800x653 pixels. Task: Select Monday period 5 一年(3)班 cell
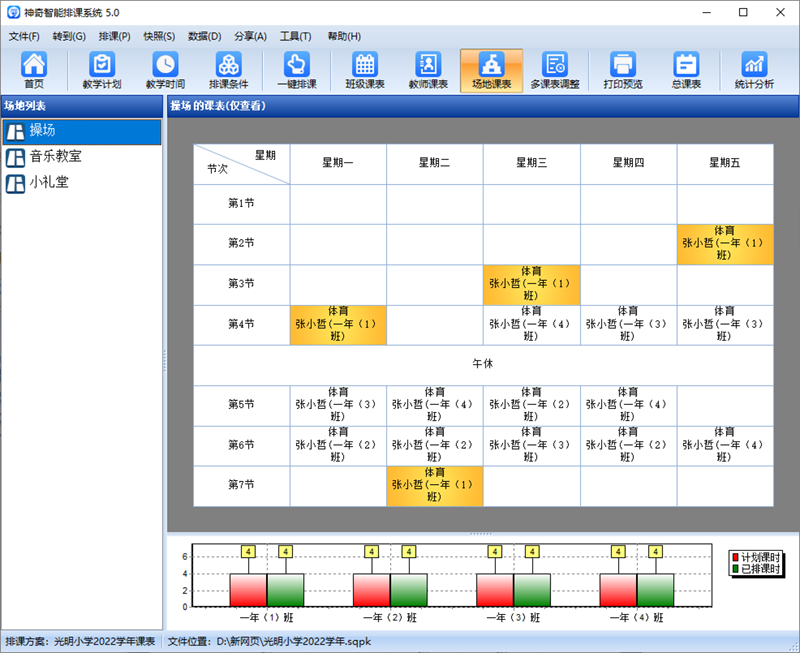tap(338, 405)
